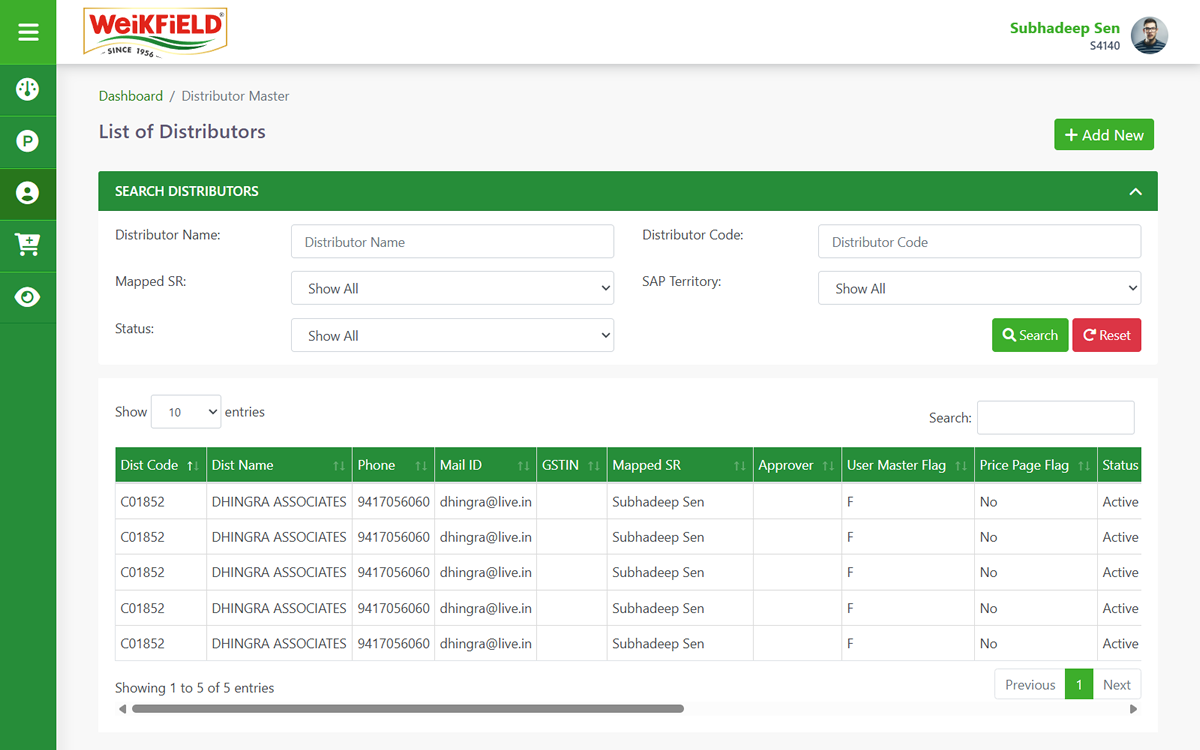Go to Previous page

point(1030,685)
